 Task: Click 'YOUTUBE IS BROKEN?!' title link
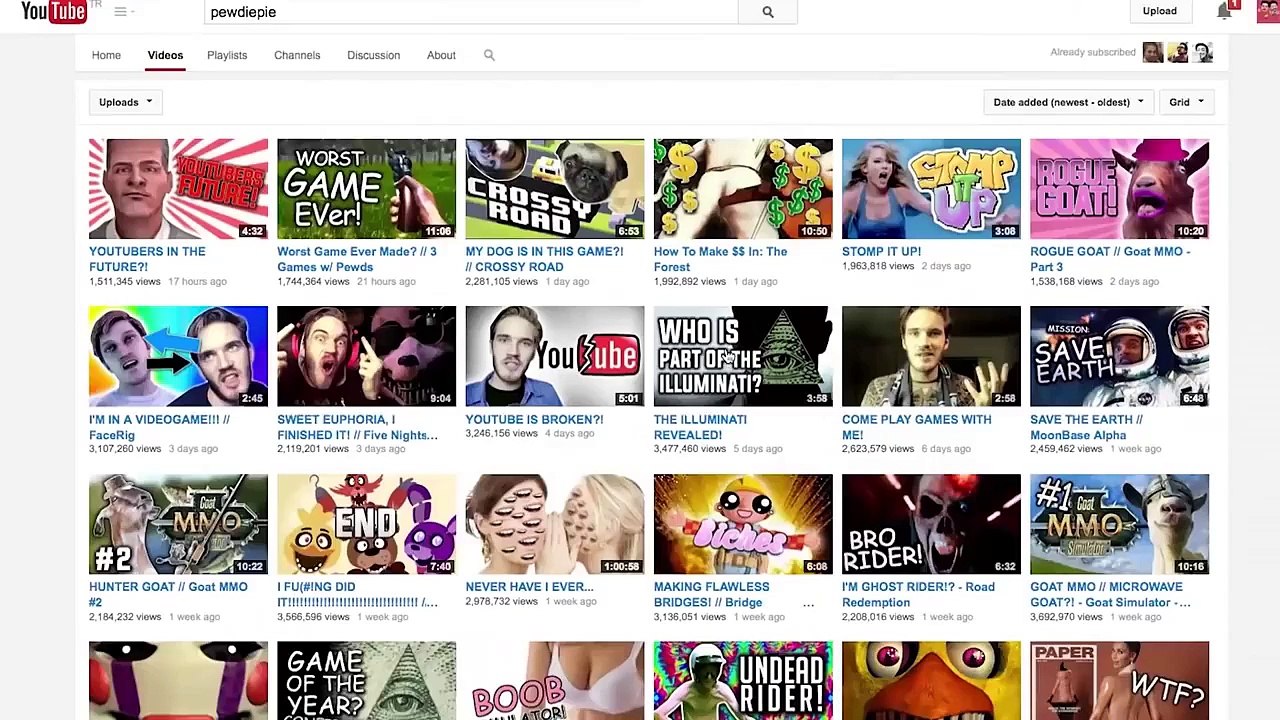click(x=534, y=419)
